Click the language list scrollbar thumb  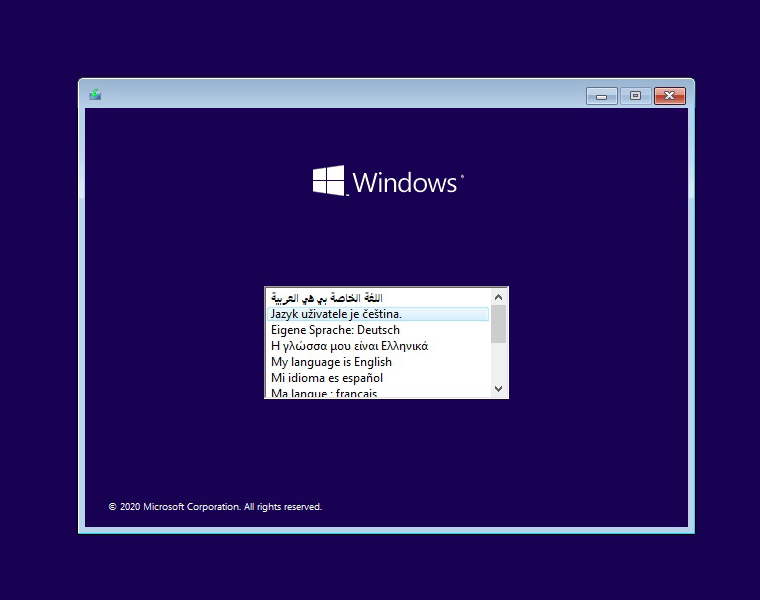[x=499, y=324]
